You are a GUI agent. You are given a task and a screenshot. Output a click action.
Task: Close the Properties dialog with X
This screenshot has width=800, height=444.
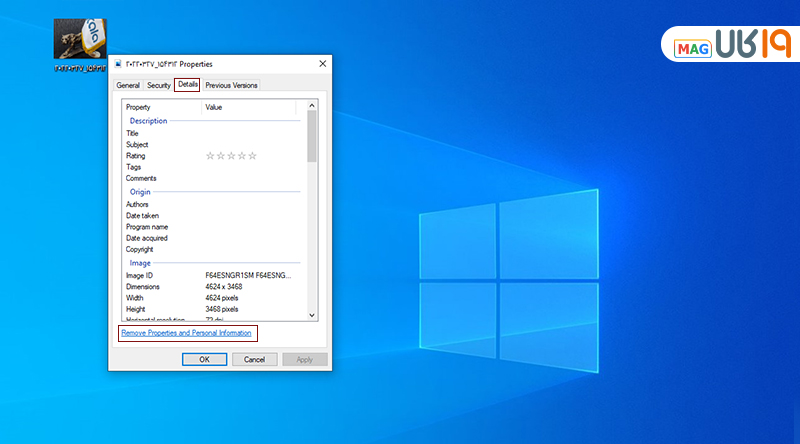pos(321,63)
